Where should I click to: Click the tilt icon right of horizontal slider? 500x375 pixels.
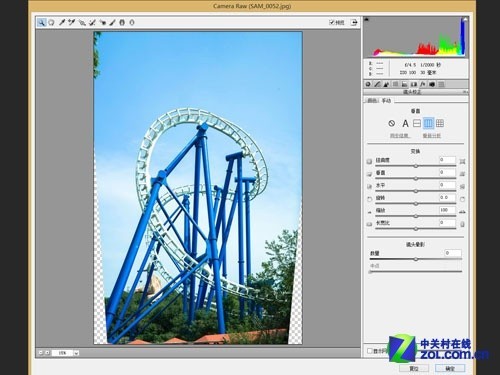pyautogui.click(x=462, y=187)
